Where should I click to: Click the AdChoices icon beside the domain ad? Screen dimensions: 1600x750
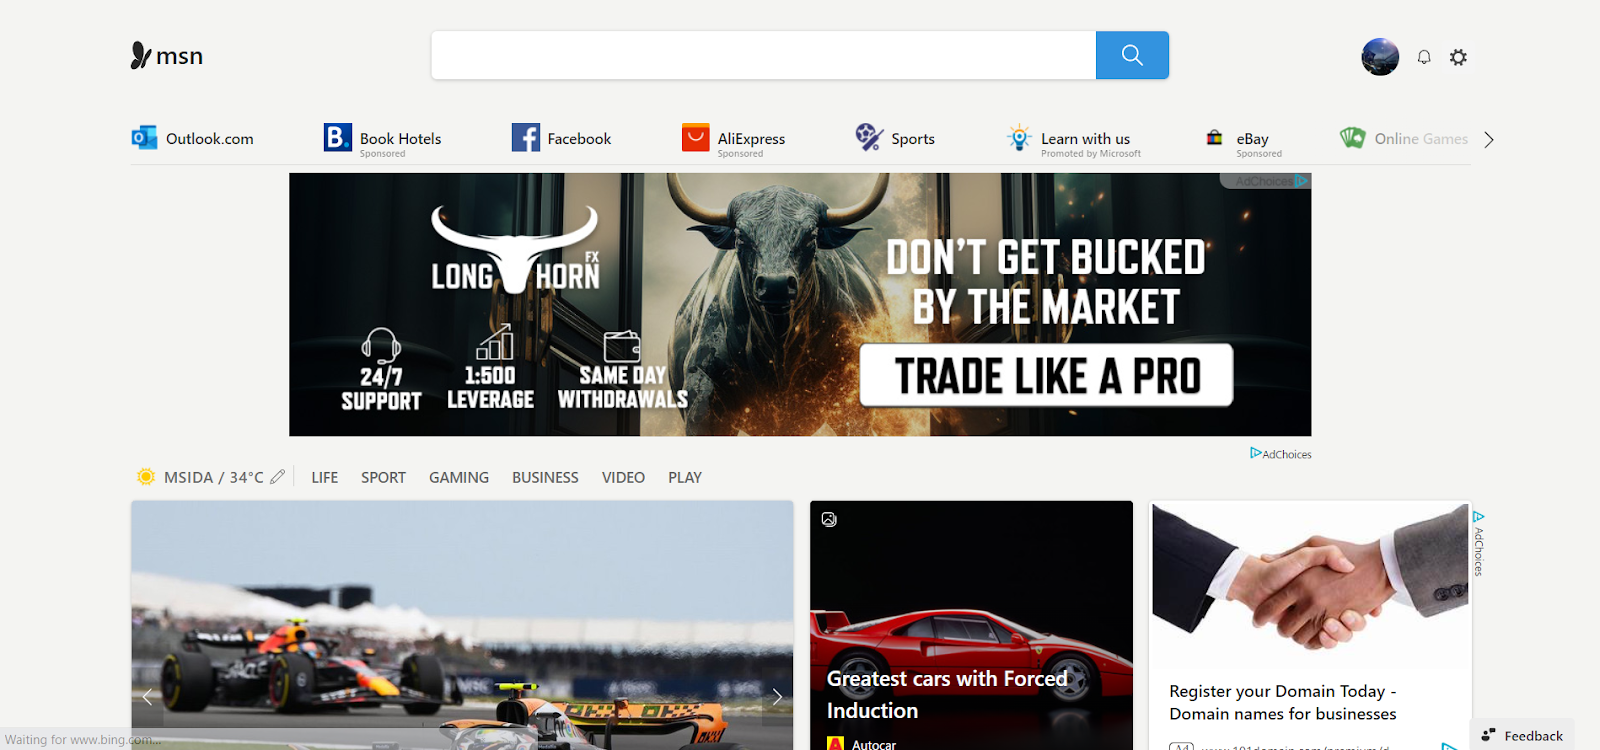click(x=1478, y=517)
